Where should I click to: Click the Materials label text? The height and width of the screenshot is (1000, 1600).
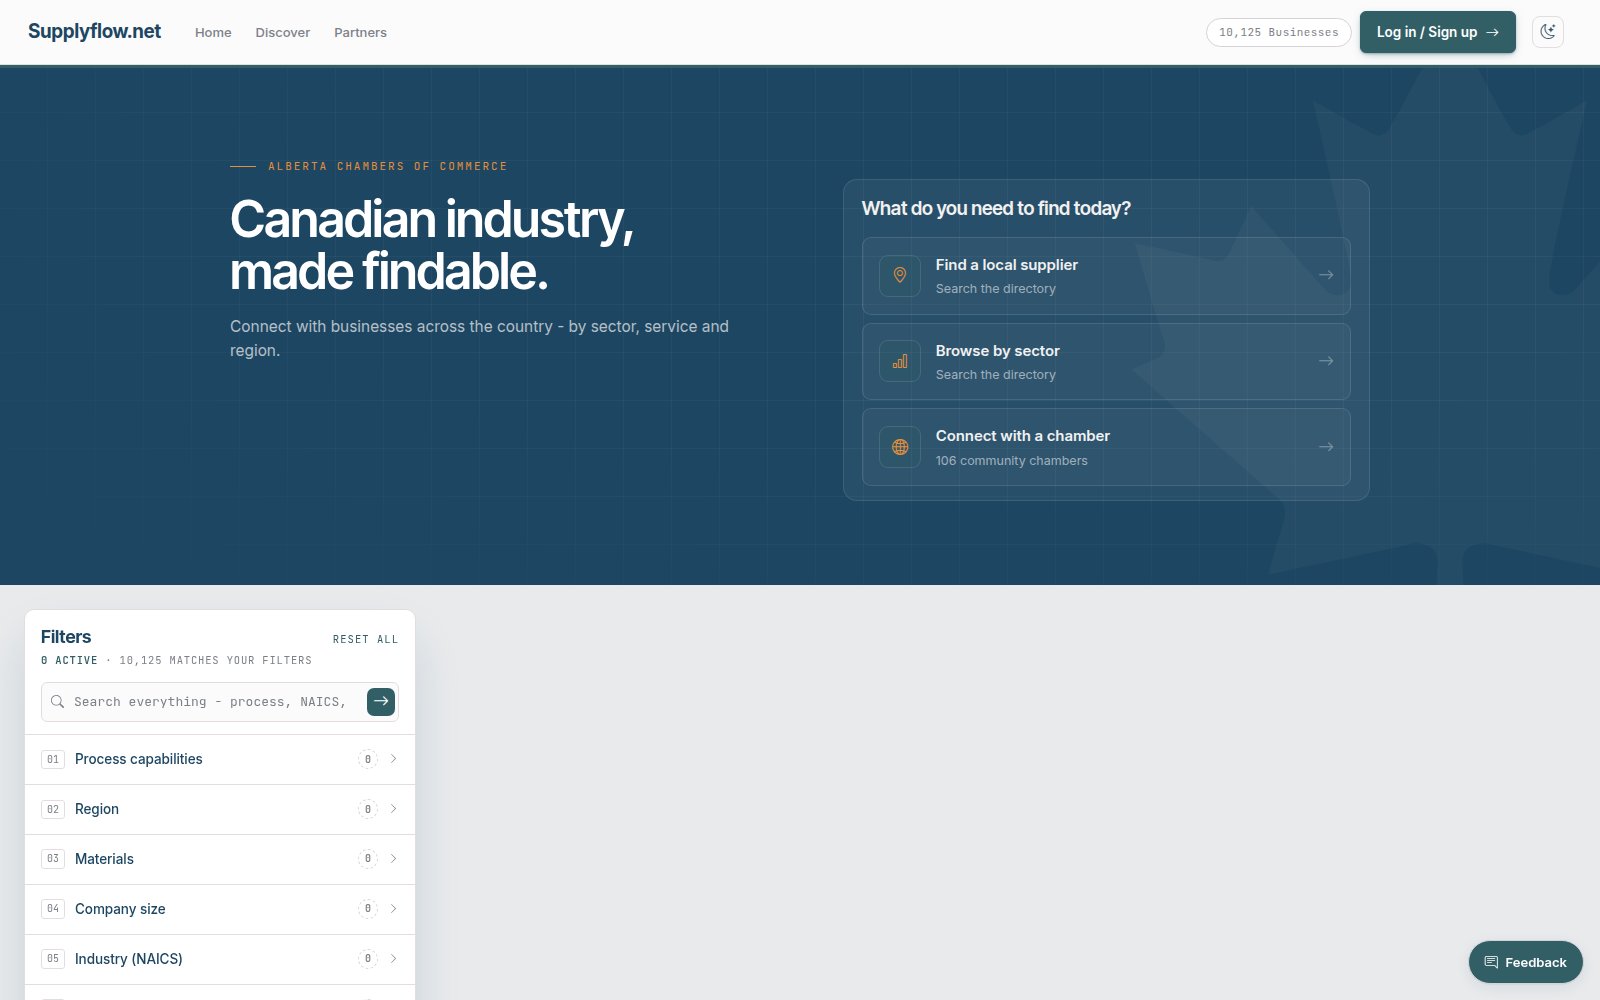(104, 859)
